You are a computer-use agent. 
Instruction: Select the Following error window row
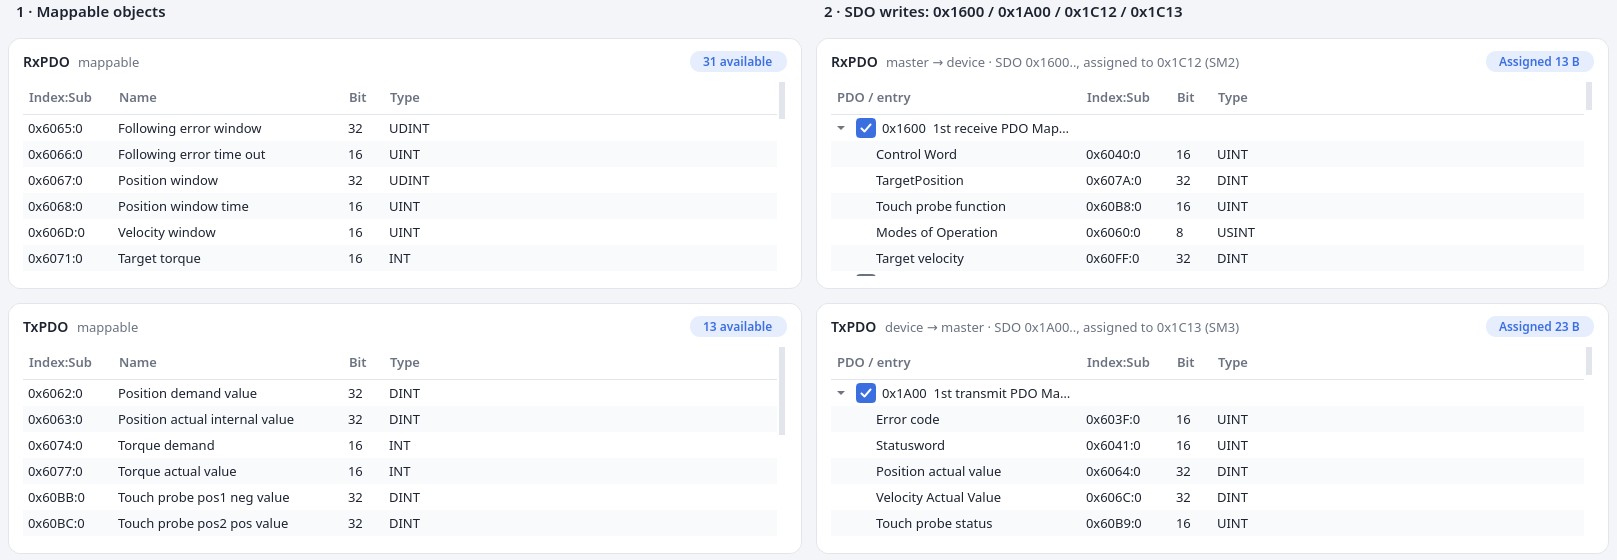400,128
